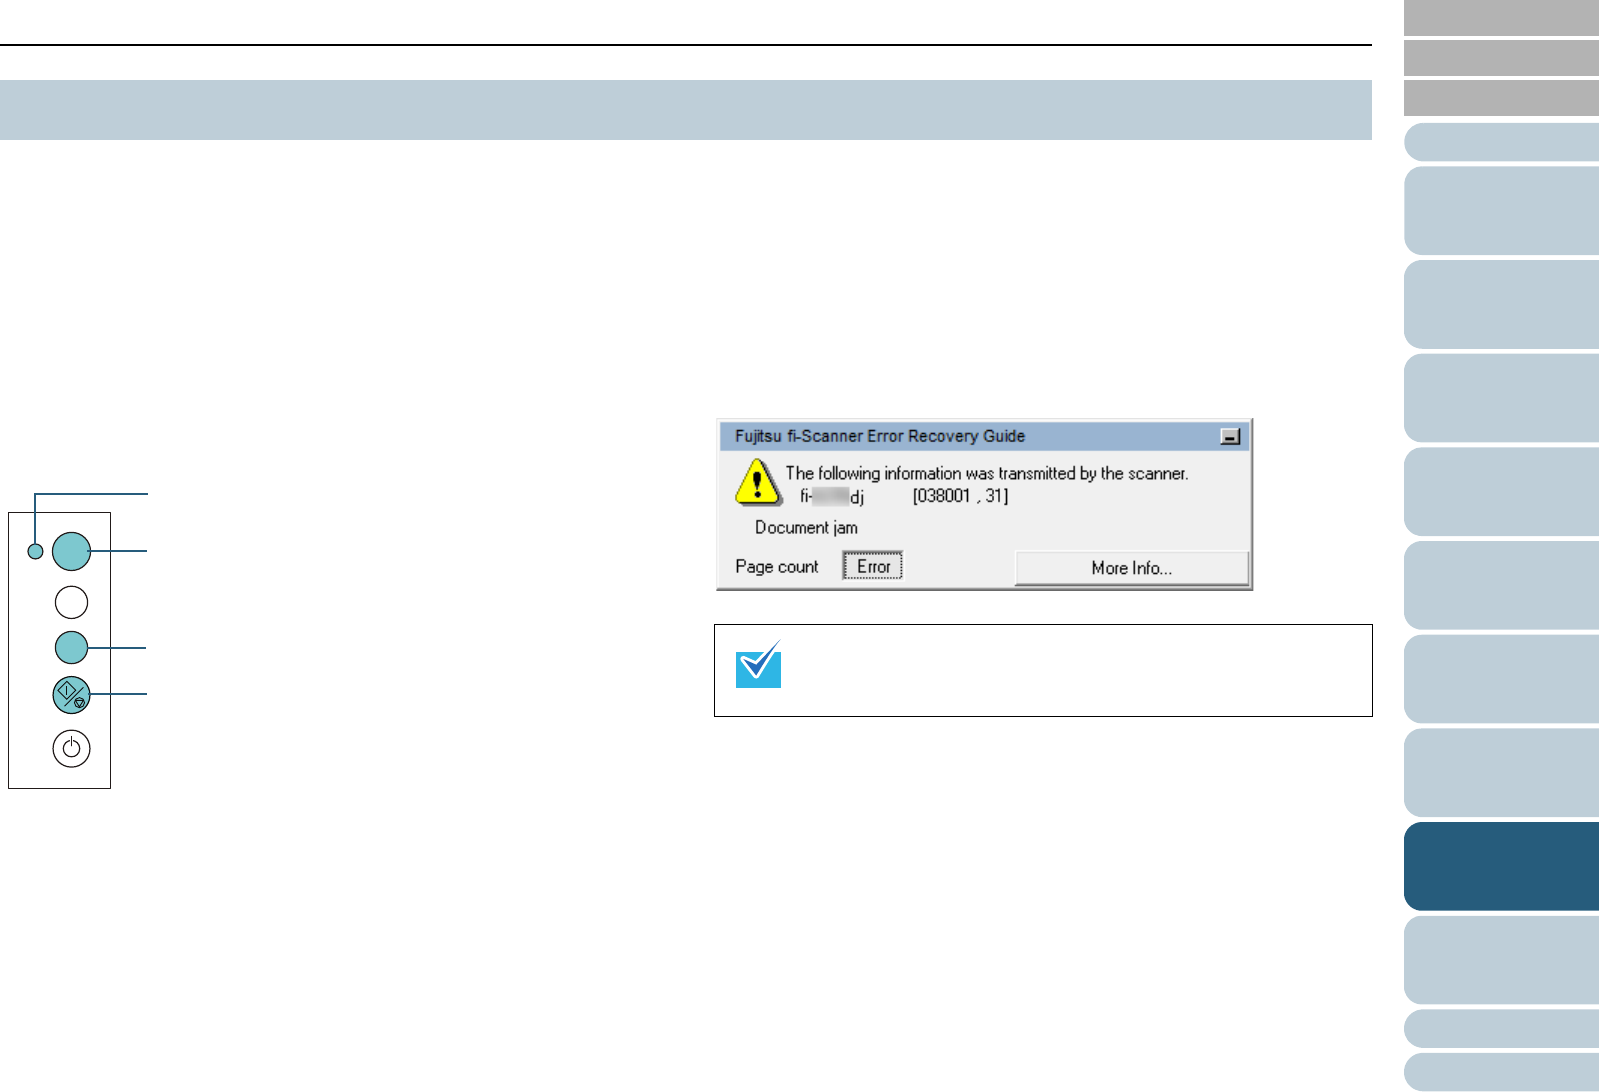This screenshot has height=1092, width=1599.
Task: Click the yellow warning triangle icon
Action: (x=758, y=482)
